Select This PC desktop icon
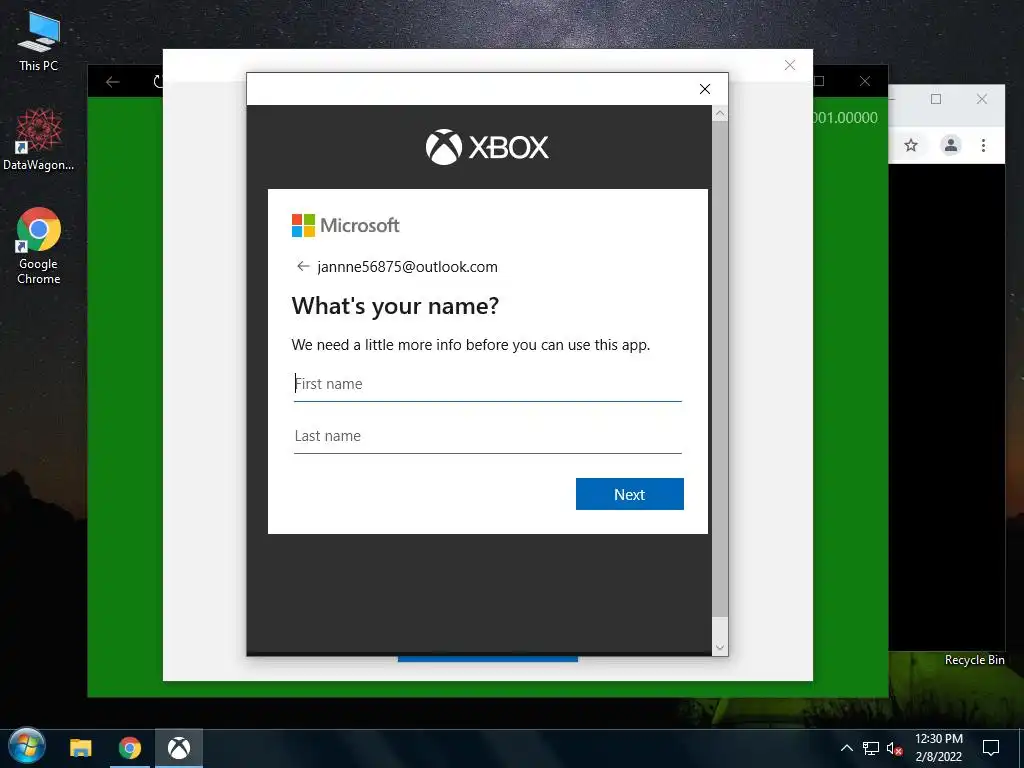The height and width of the screenshot is (768, 1024). pyautogui.click(x=39, y=42)
